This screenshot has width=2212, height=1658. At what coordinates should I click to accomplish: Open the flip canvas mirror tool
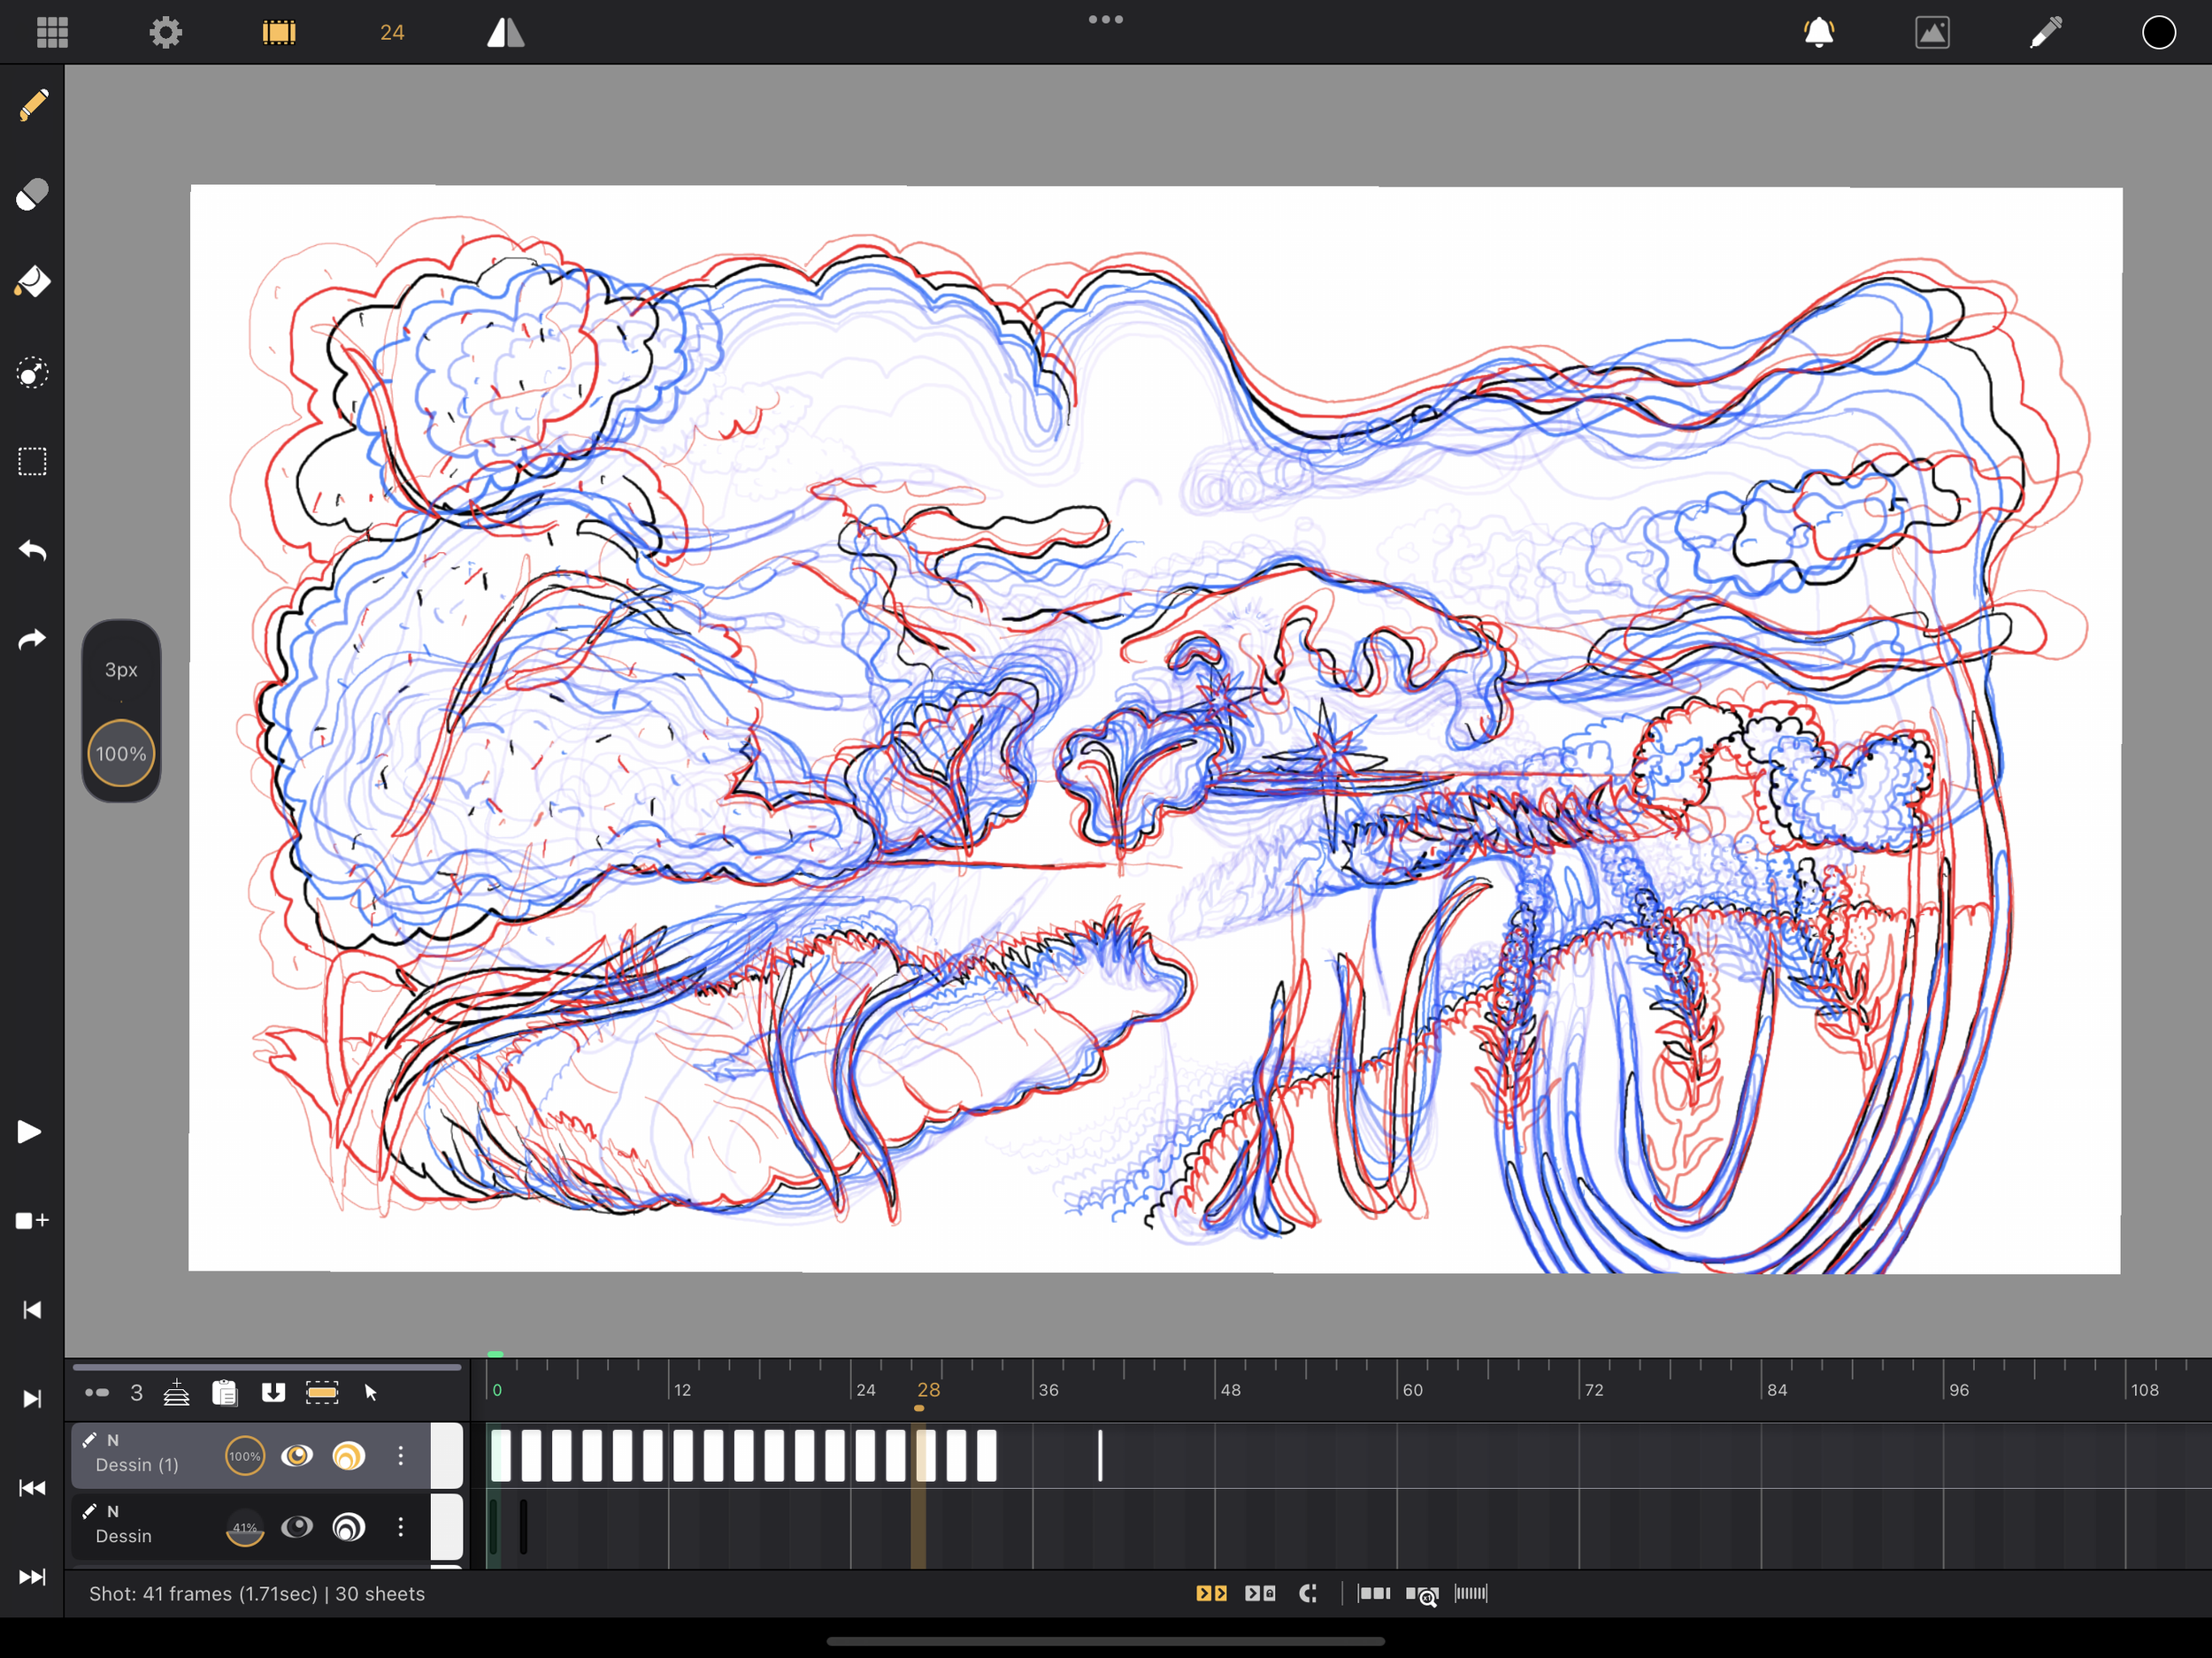tap(505, 32)
